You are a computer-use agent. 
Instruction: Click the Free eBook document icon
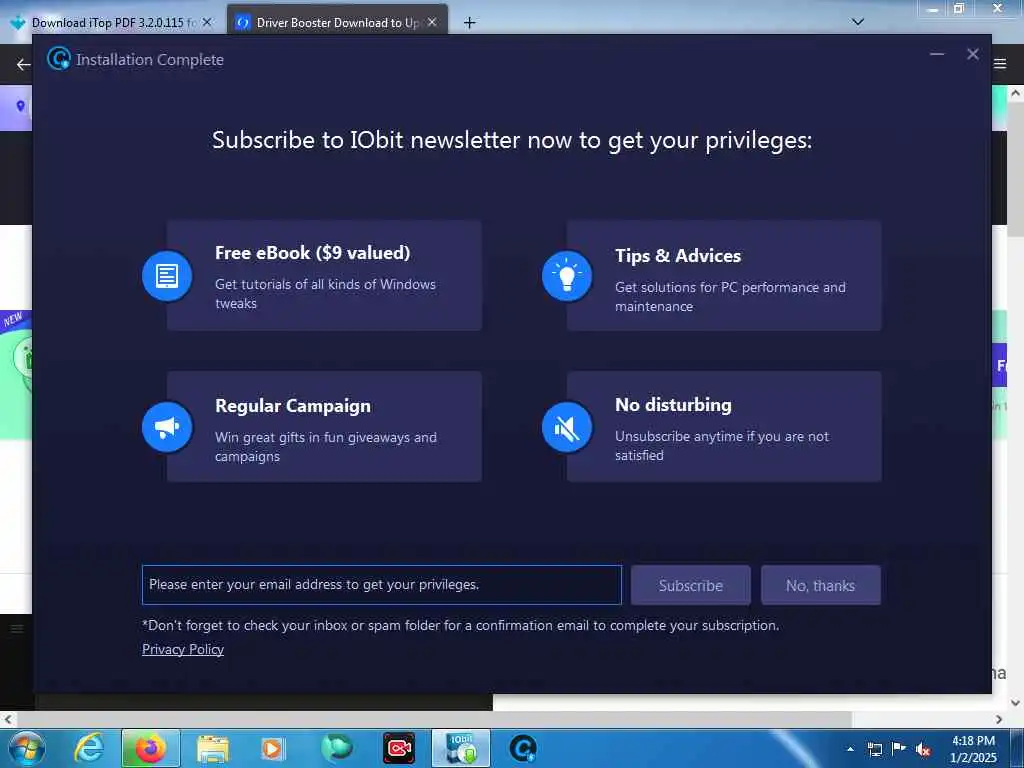click(167, 276)
